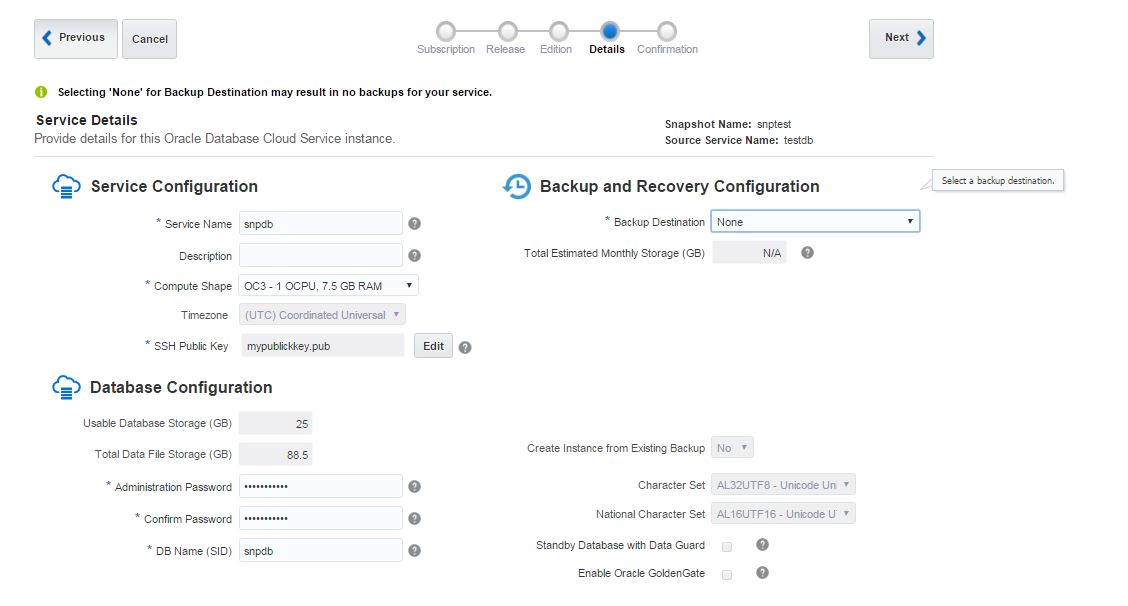Open the Backup Destination dropdown

[x=815, y=222]
